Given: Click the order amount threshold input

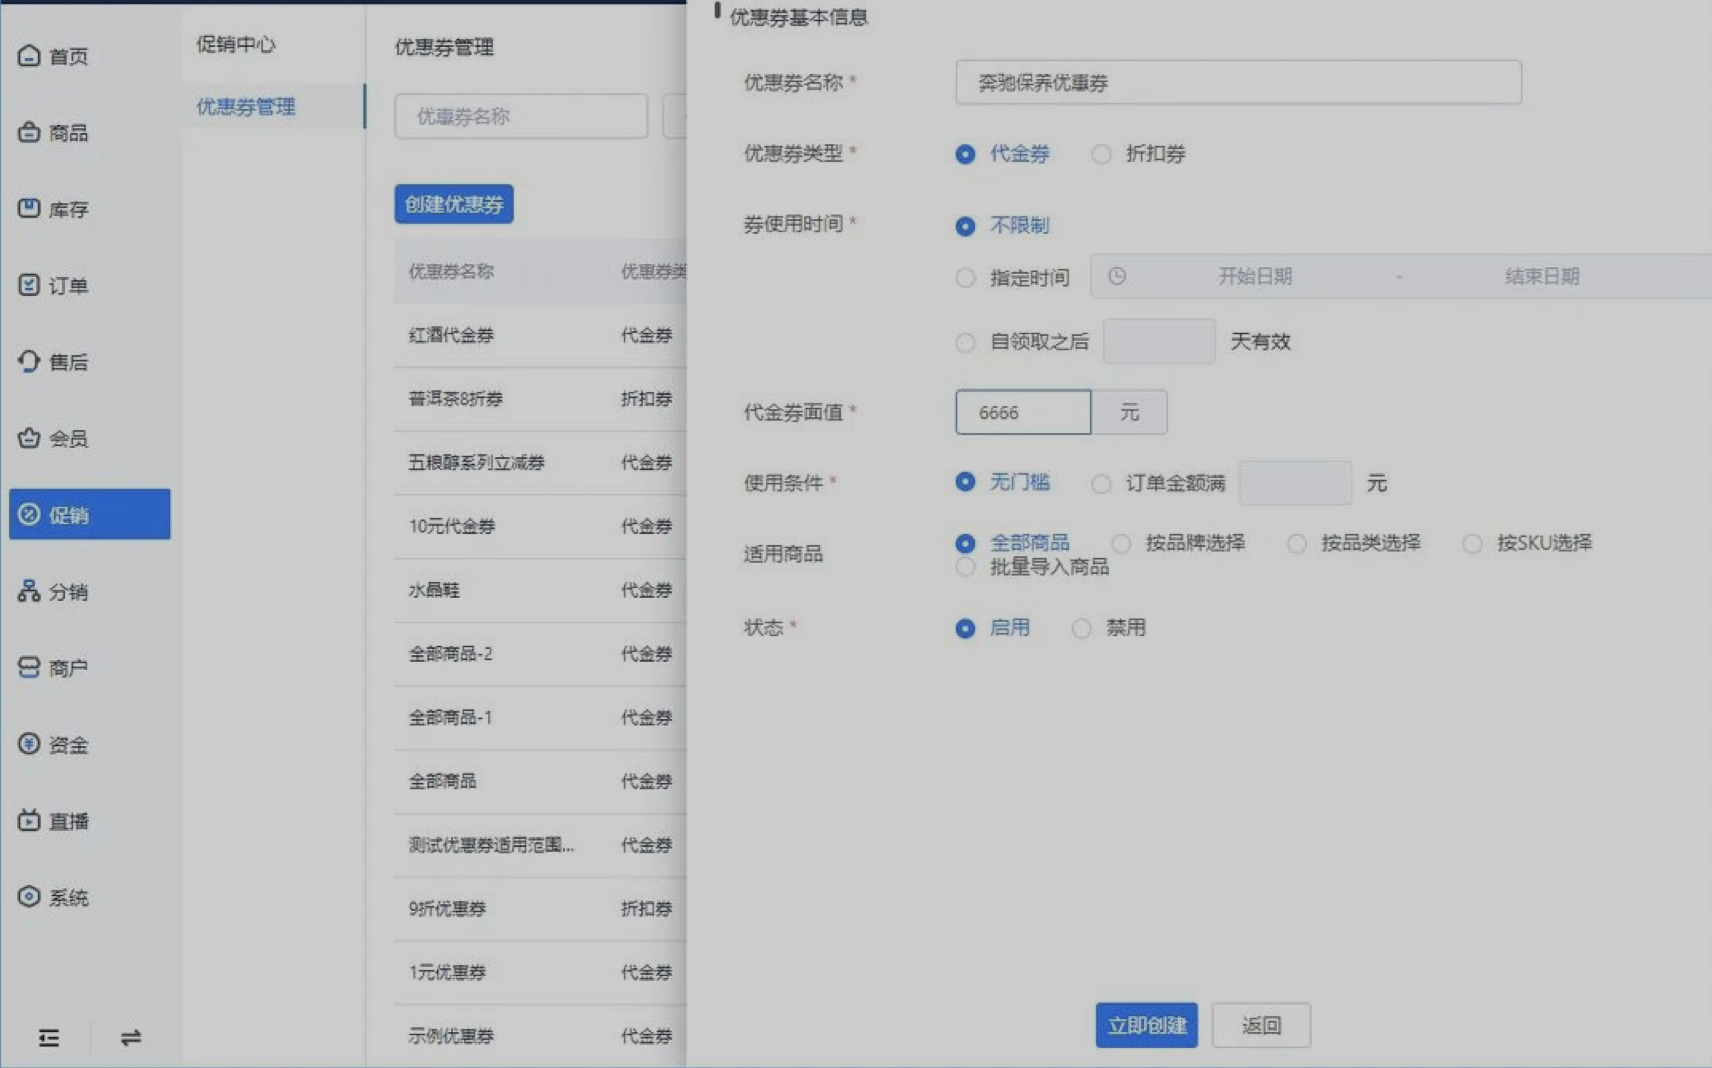Looking at the screenshot, I should pos(1295,483).
